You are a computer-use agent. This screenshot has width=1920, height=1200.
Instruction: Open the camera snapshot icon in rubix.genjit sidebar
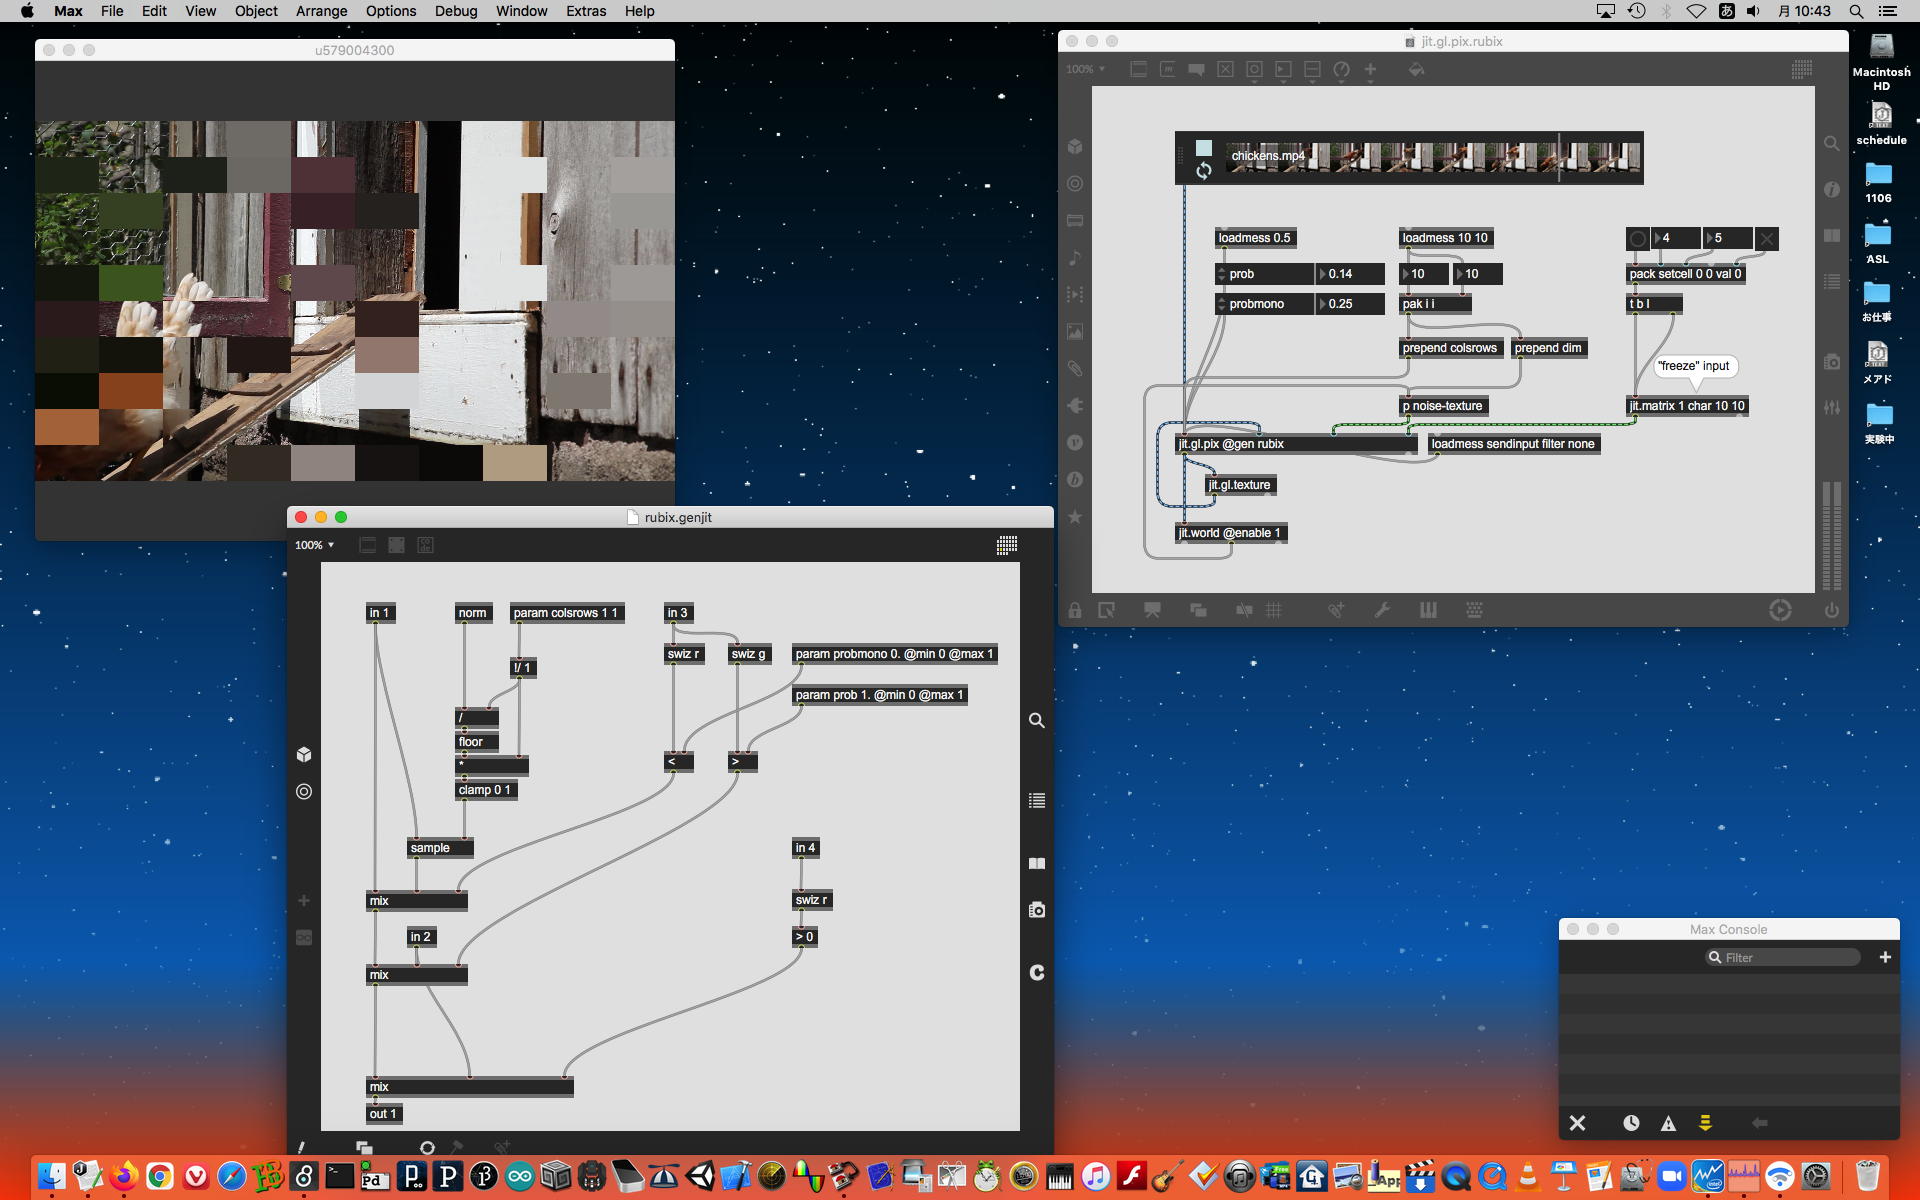tap(1037, 910)
